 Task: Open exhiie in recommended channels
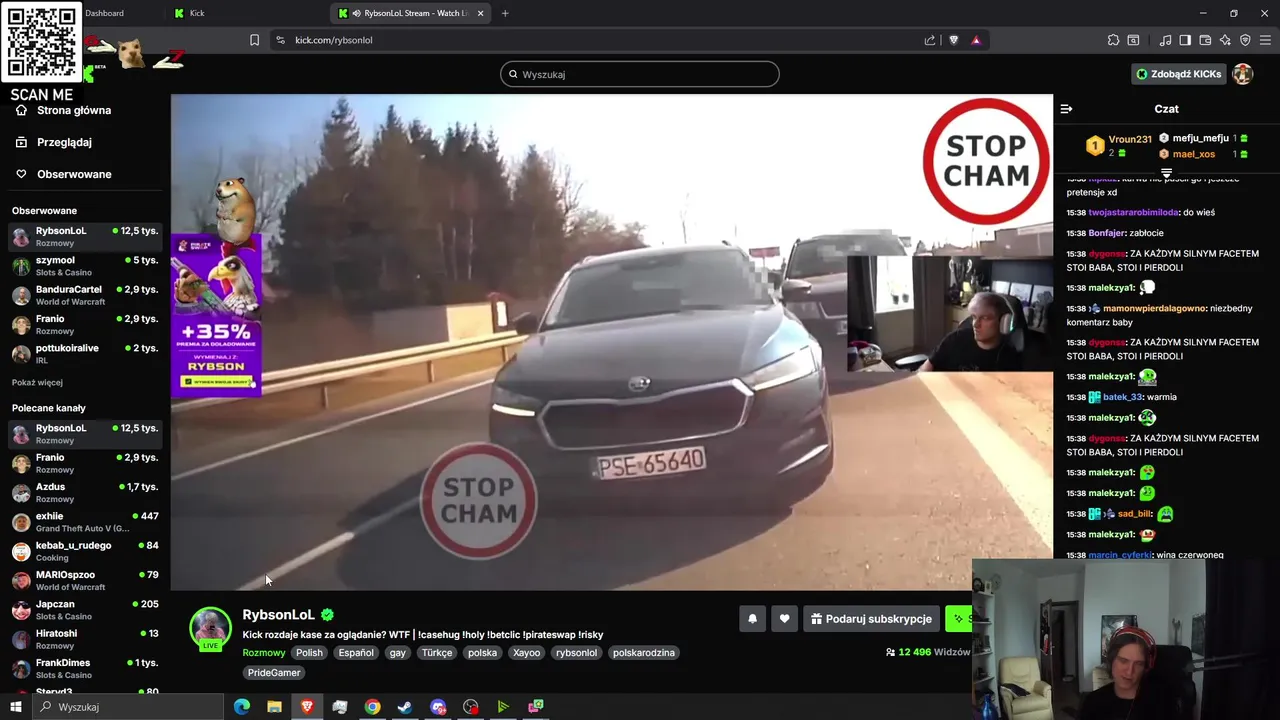point(85,522)
